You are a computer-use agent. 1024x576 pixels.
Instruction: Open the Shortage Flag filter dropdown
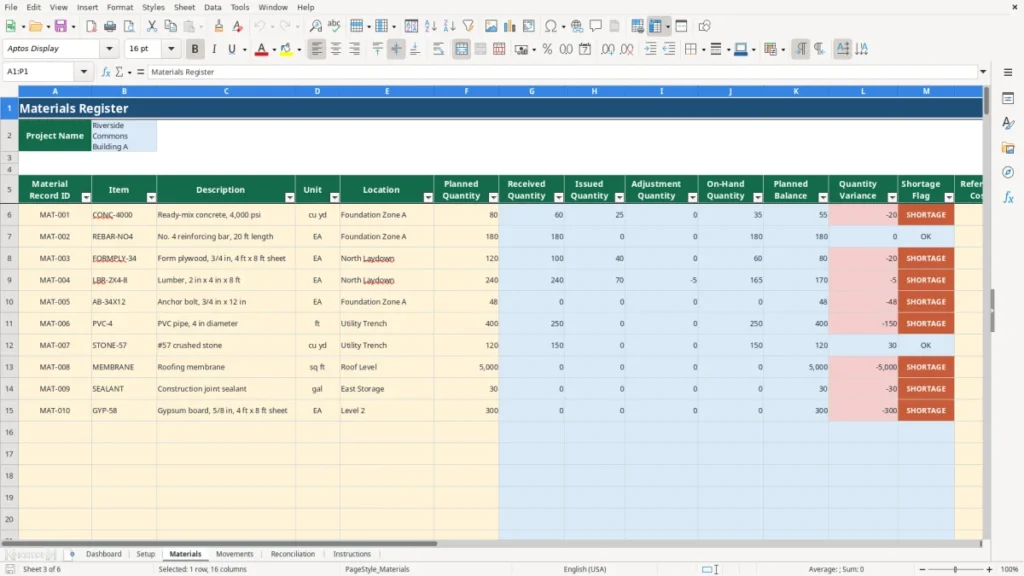[x=949, y=197]
